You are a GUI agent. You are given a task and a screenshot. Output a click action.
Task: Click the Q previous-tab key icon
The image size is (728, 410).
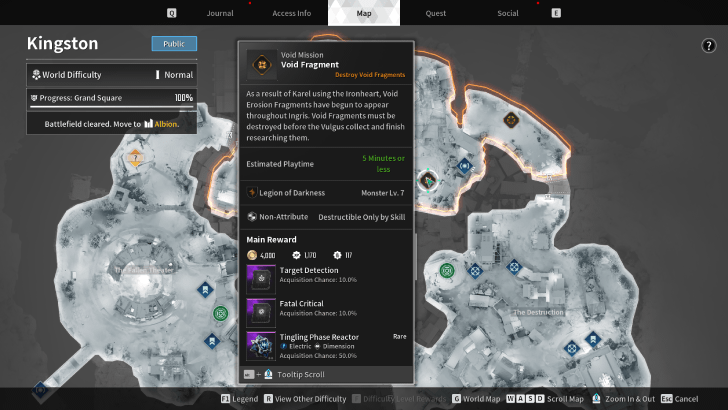tap(171, 13)
